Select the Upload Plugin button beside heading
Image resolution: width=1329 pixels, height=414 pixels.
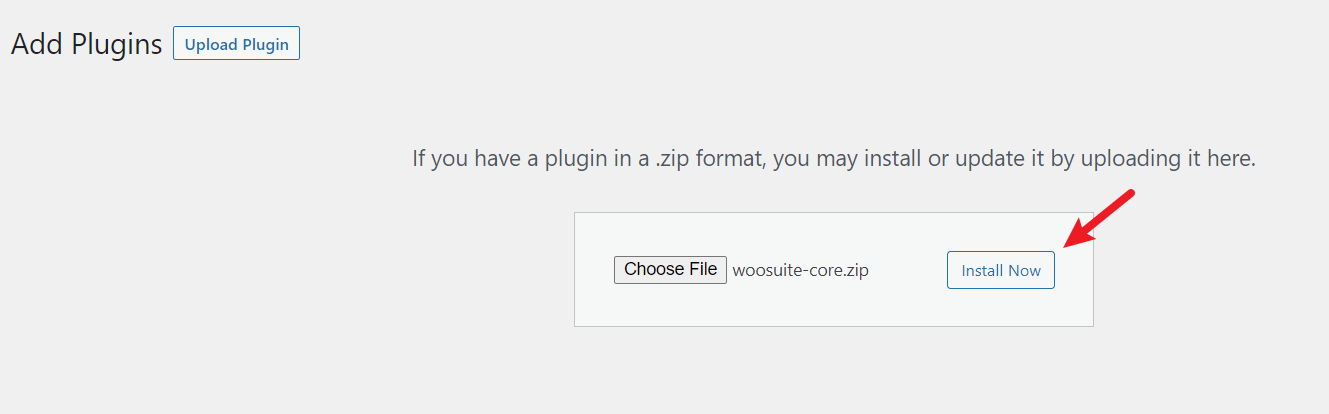[x=236, y=45]
